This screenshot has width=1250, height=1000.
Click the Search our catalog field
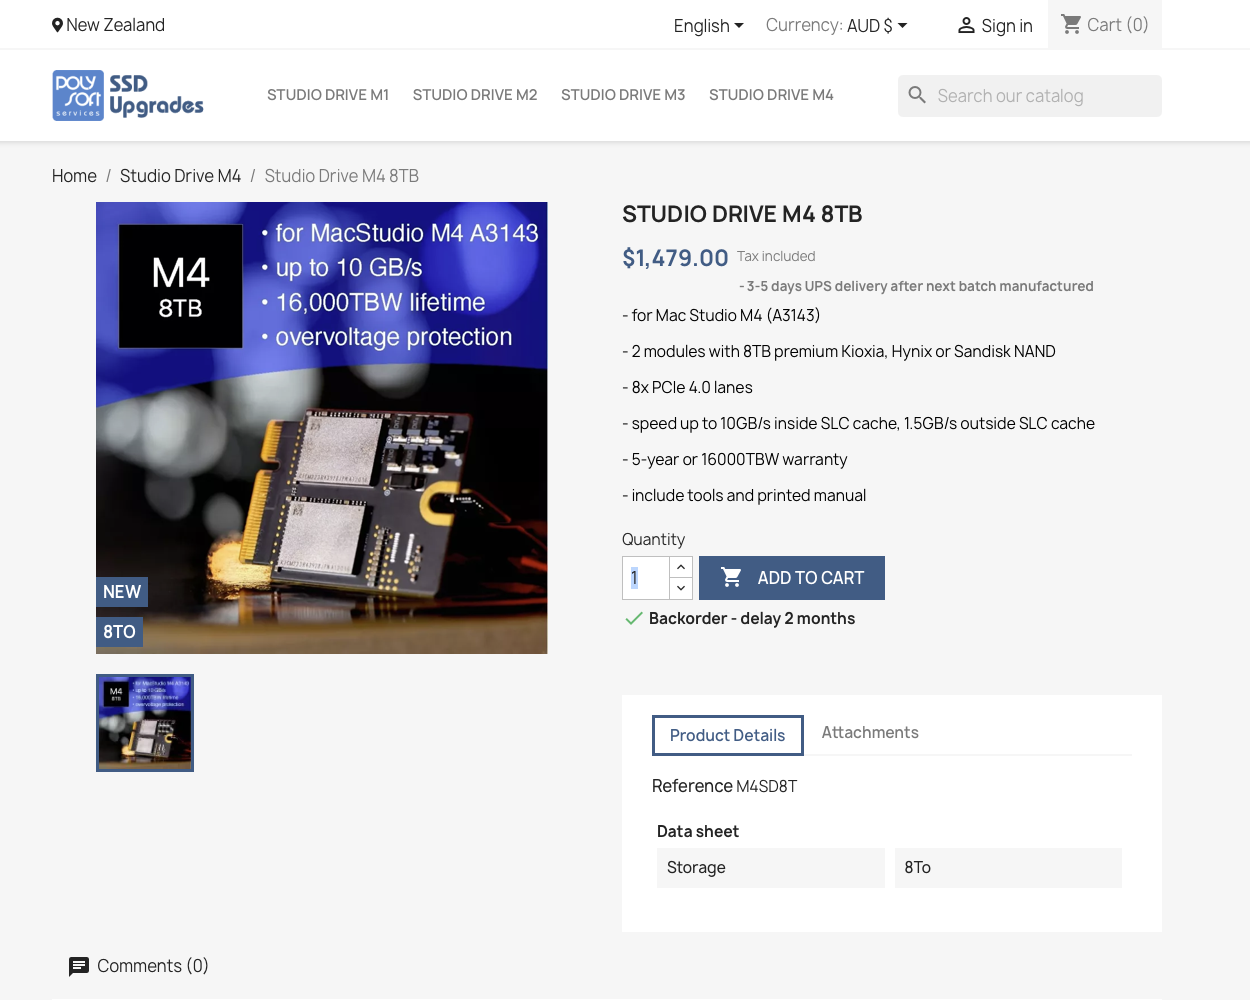(x=1030, y=96)
